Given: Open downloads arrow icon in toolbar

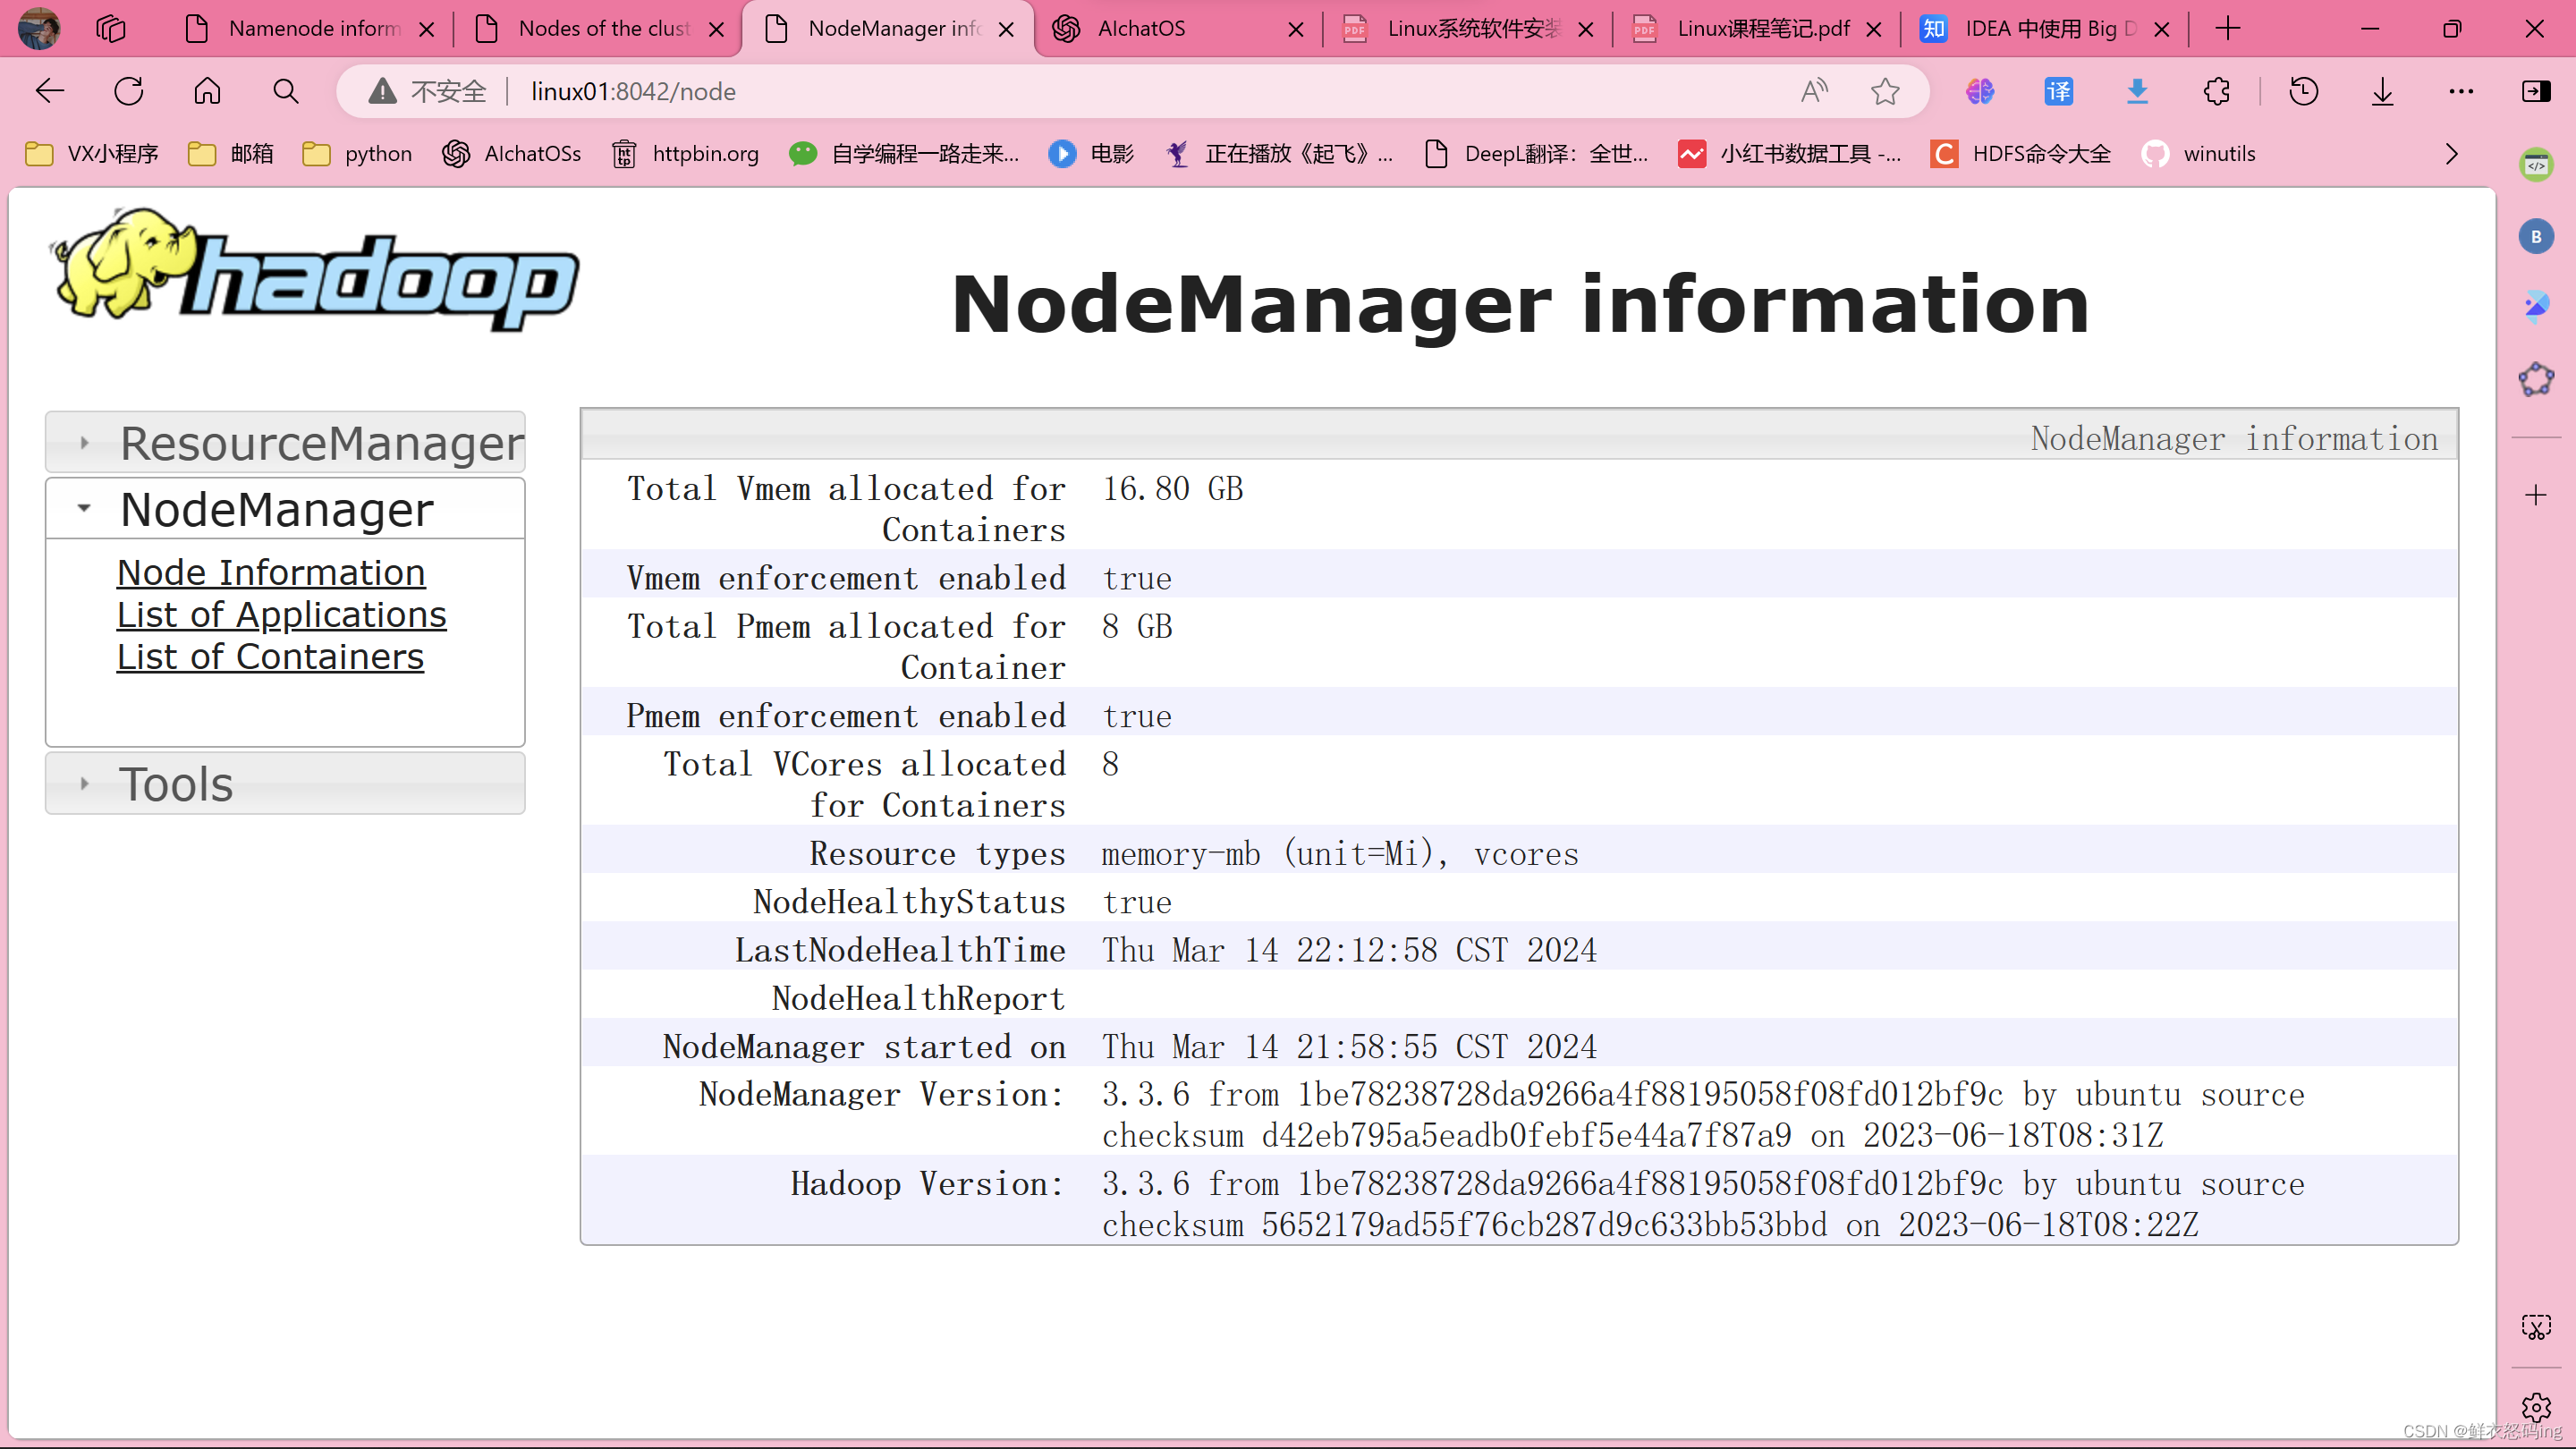Looking at the screenshot, I should click(2382, 91).
